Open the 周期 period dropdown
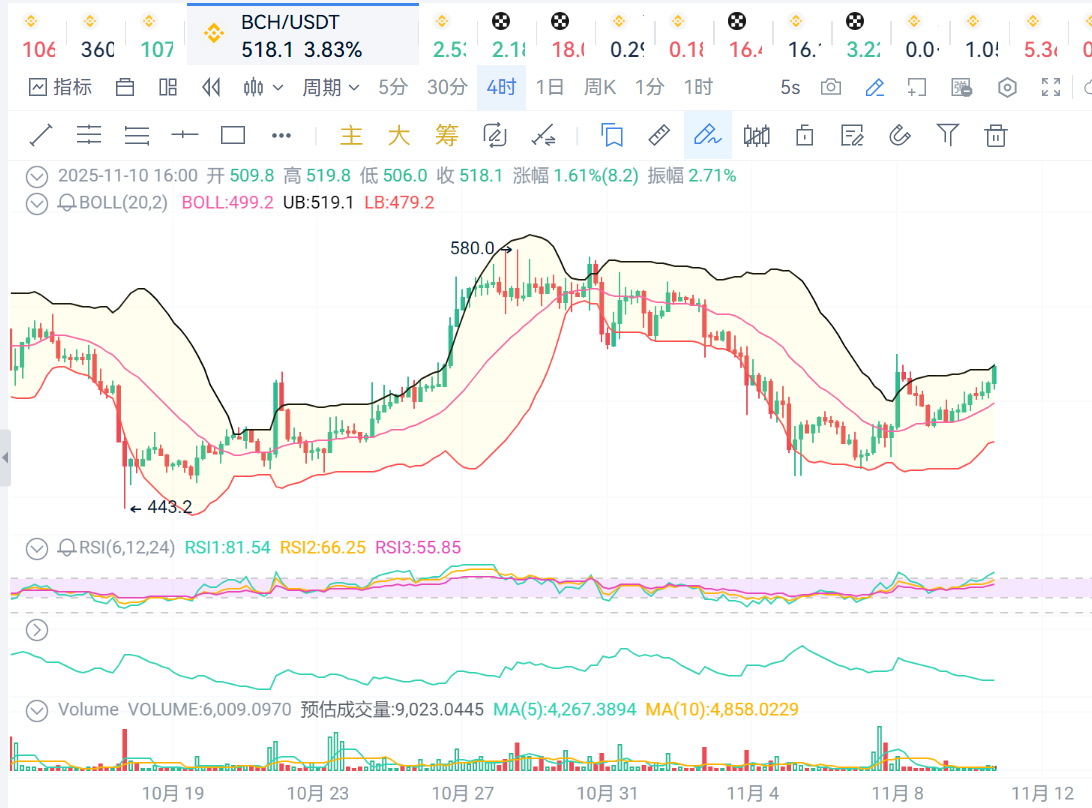 (x=331, y=88)
